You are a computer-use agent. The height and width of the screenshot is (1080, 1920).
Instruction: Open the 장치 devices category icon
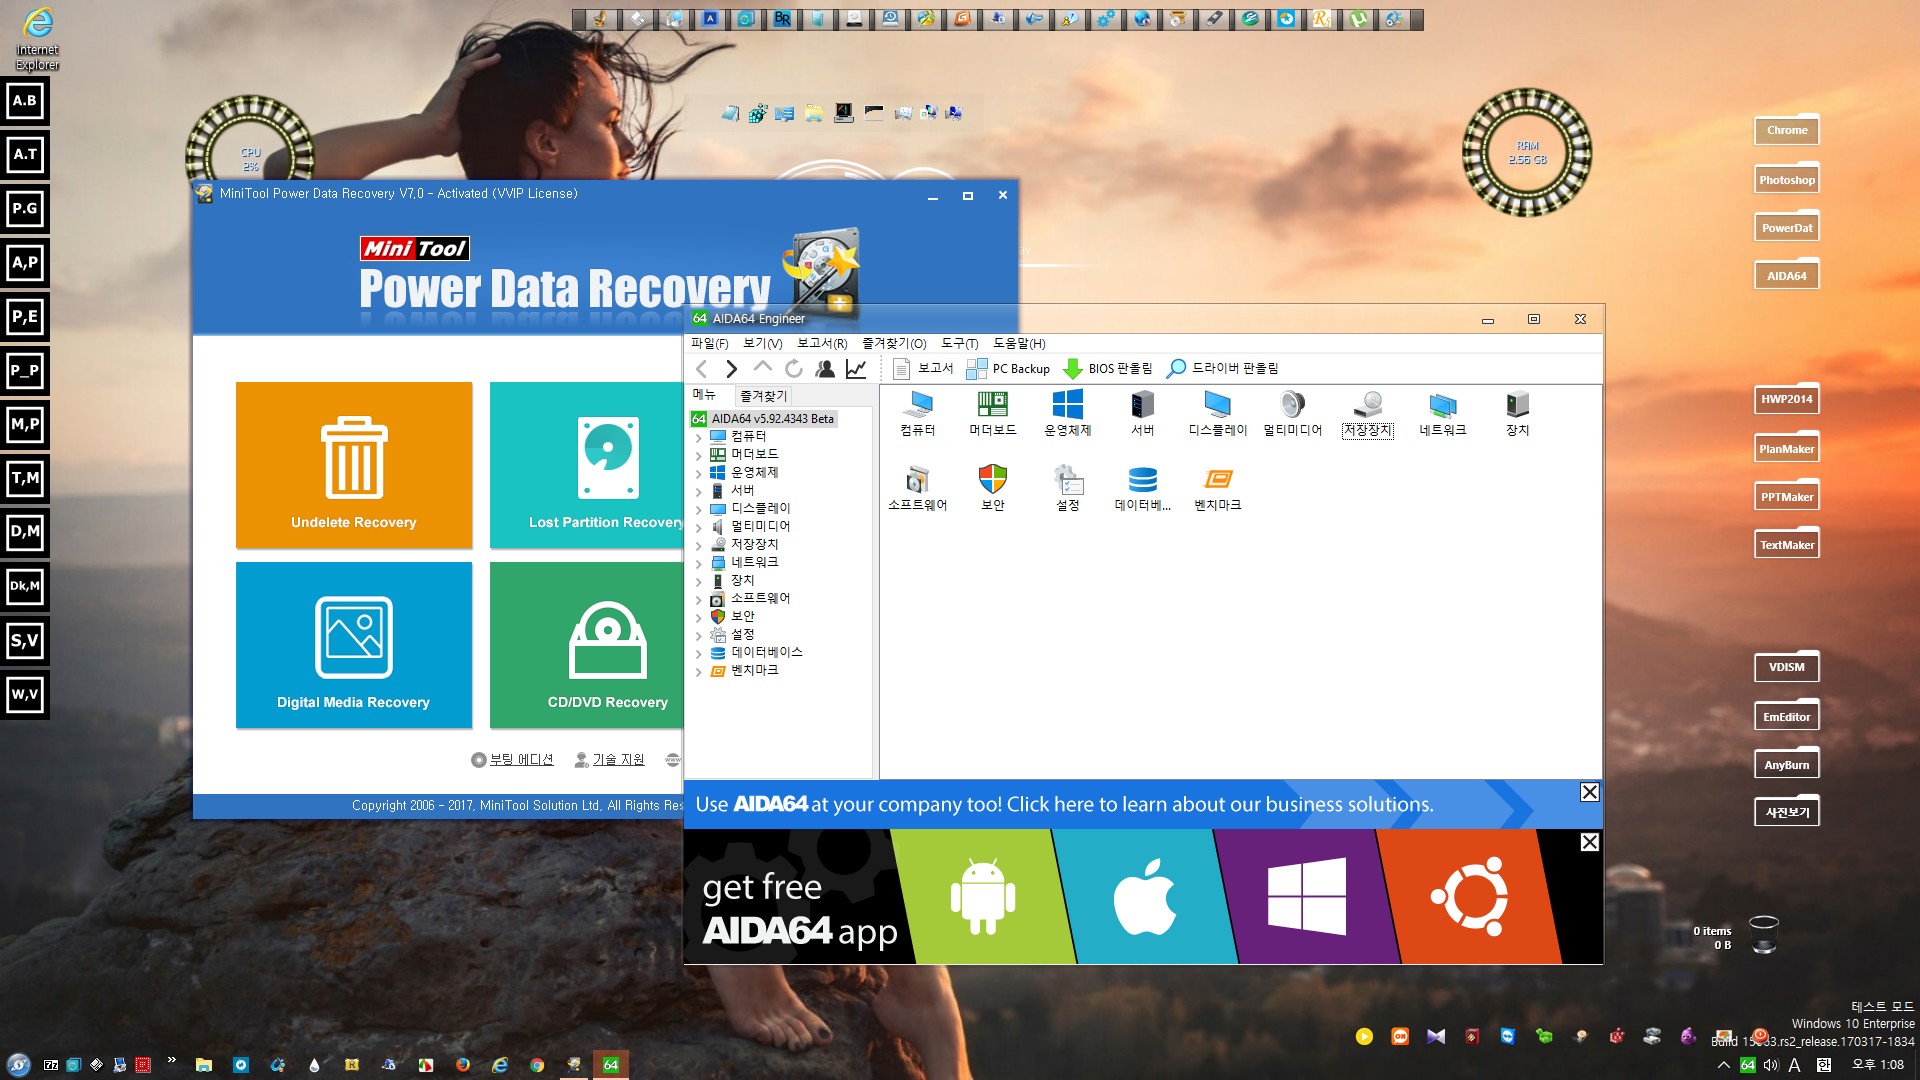click(x=1517, y=413)
